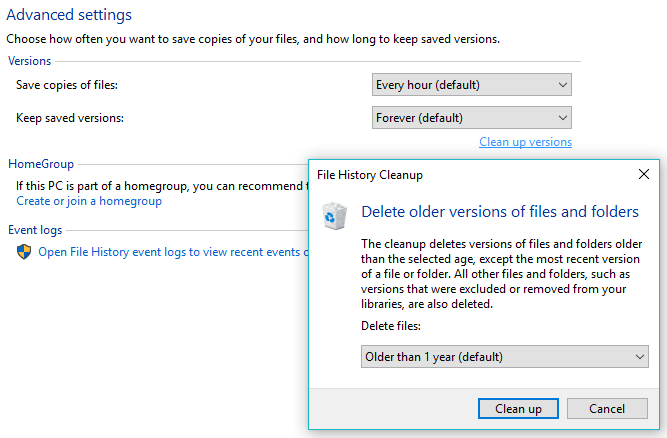Click the 'Delete older versions of files and folders' heading
The height and width of the screenshot is (438, 667).
coord(500,211)
